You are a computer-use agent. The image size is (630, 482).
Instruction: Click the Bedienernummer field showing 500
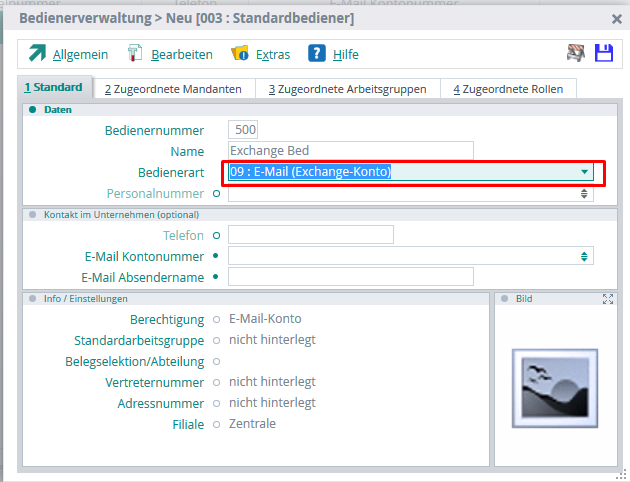244,130
